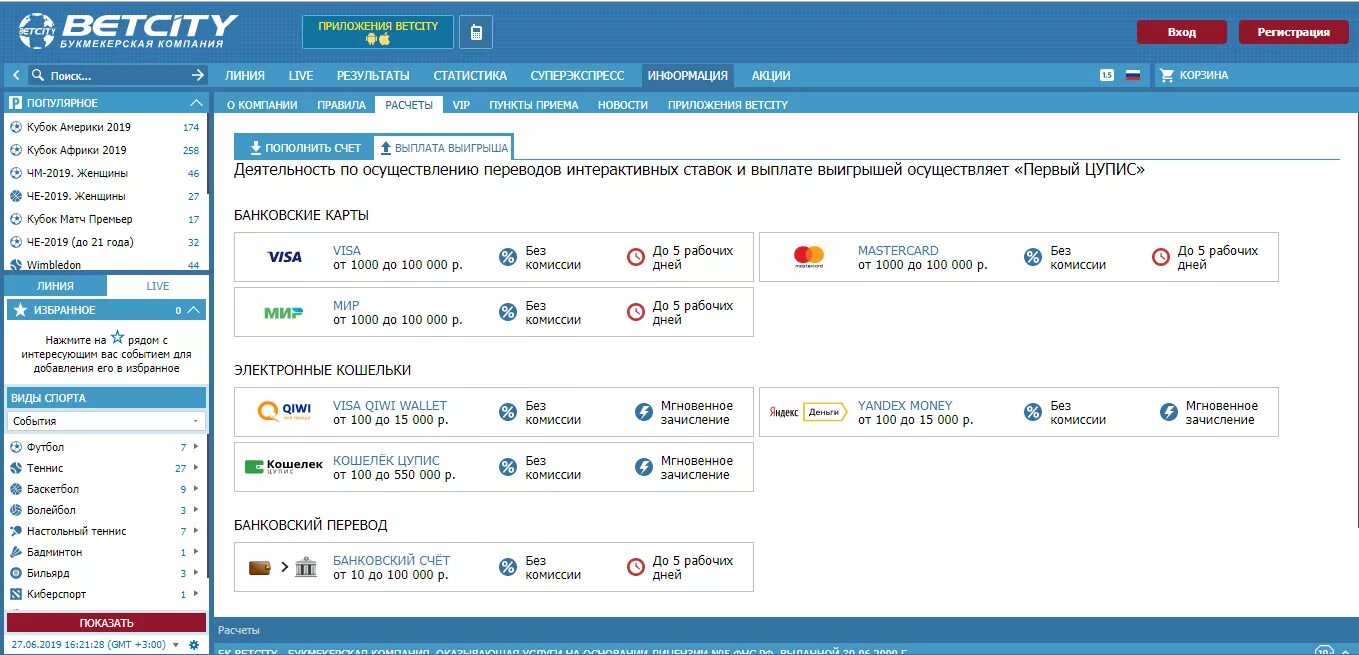The height and width of the screenshot is (655, 1359).
Task: Open the Корзина cart
Action: (1194, 75)
